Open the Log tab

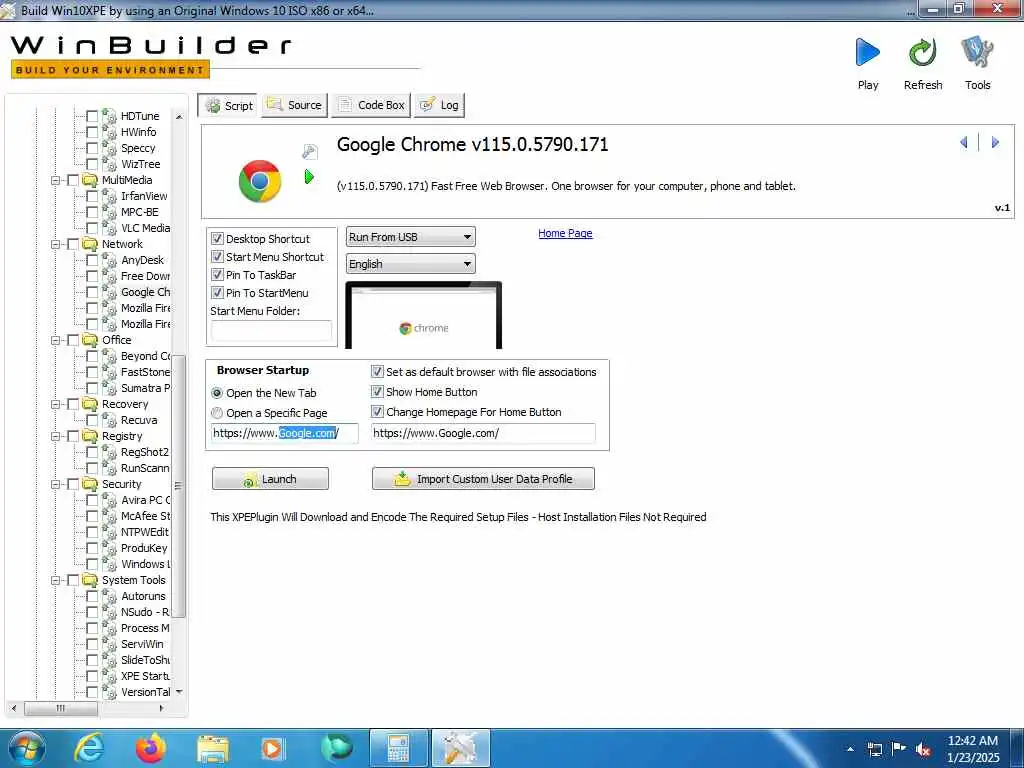440,105
